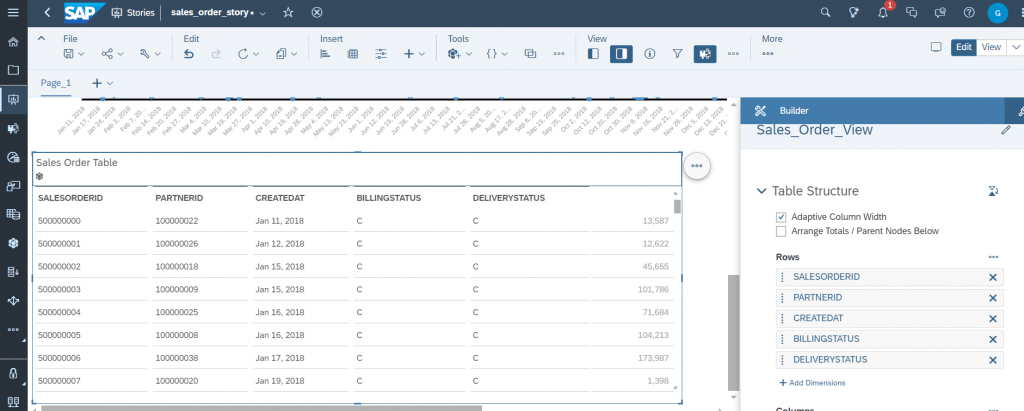Click the Undo icon in Edit group

[189, 54]
